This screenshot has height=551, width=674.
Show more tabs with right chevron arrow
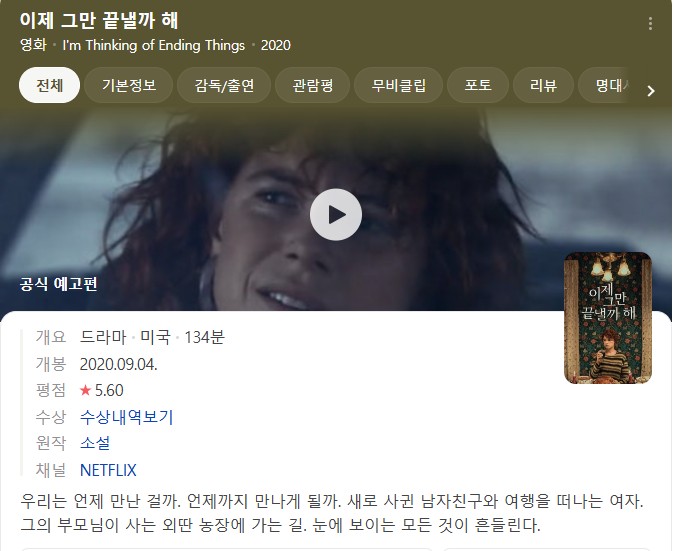651,91
